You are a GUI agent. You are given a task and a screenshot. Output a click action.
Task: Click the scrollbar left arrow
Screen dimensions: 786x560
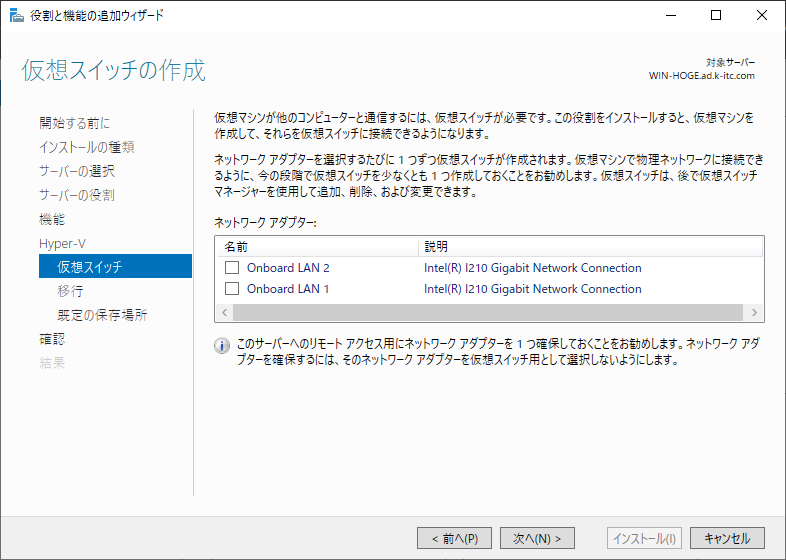[x=225, y=312]
